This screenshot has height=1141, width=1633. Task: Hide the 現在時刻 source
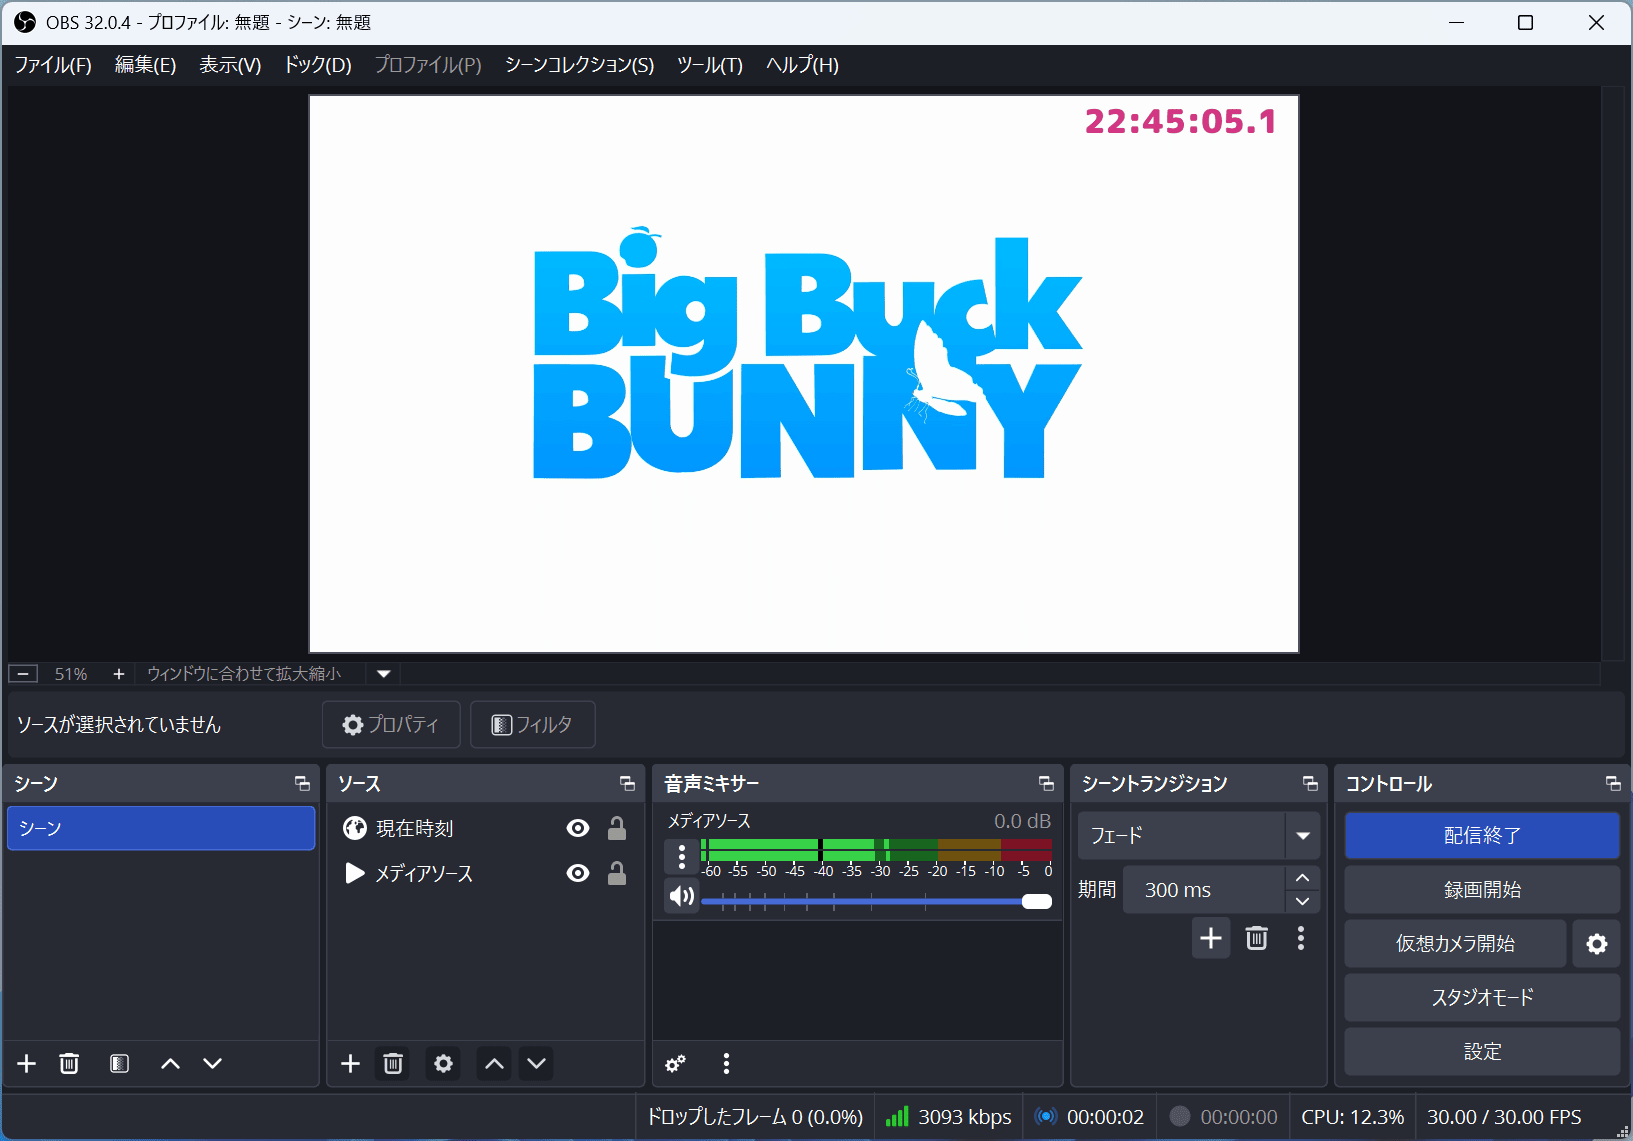pyautogui.click(x=577, y=828)
